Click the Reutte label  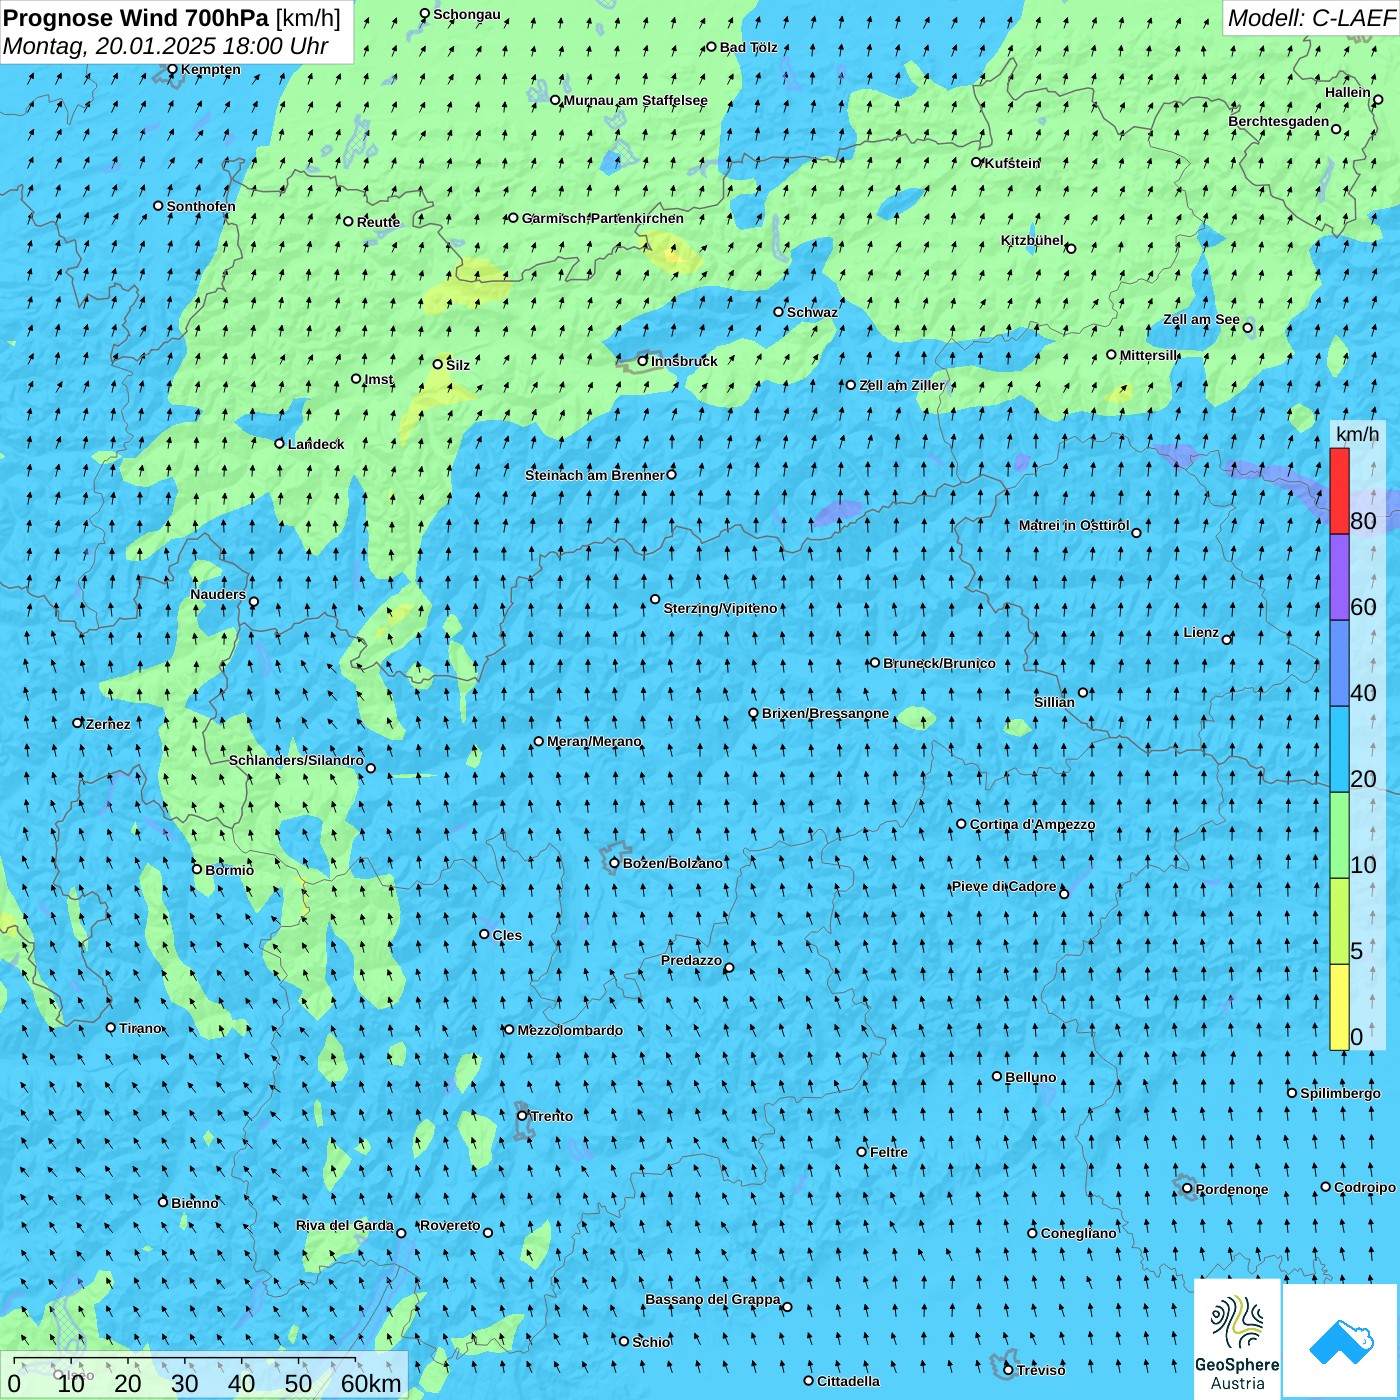pyautogui.click(x=378, y=222)
